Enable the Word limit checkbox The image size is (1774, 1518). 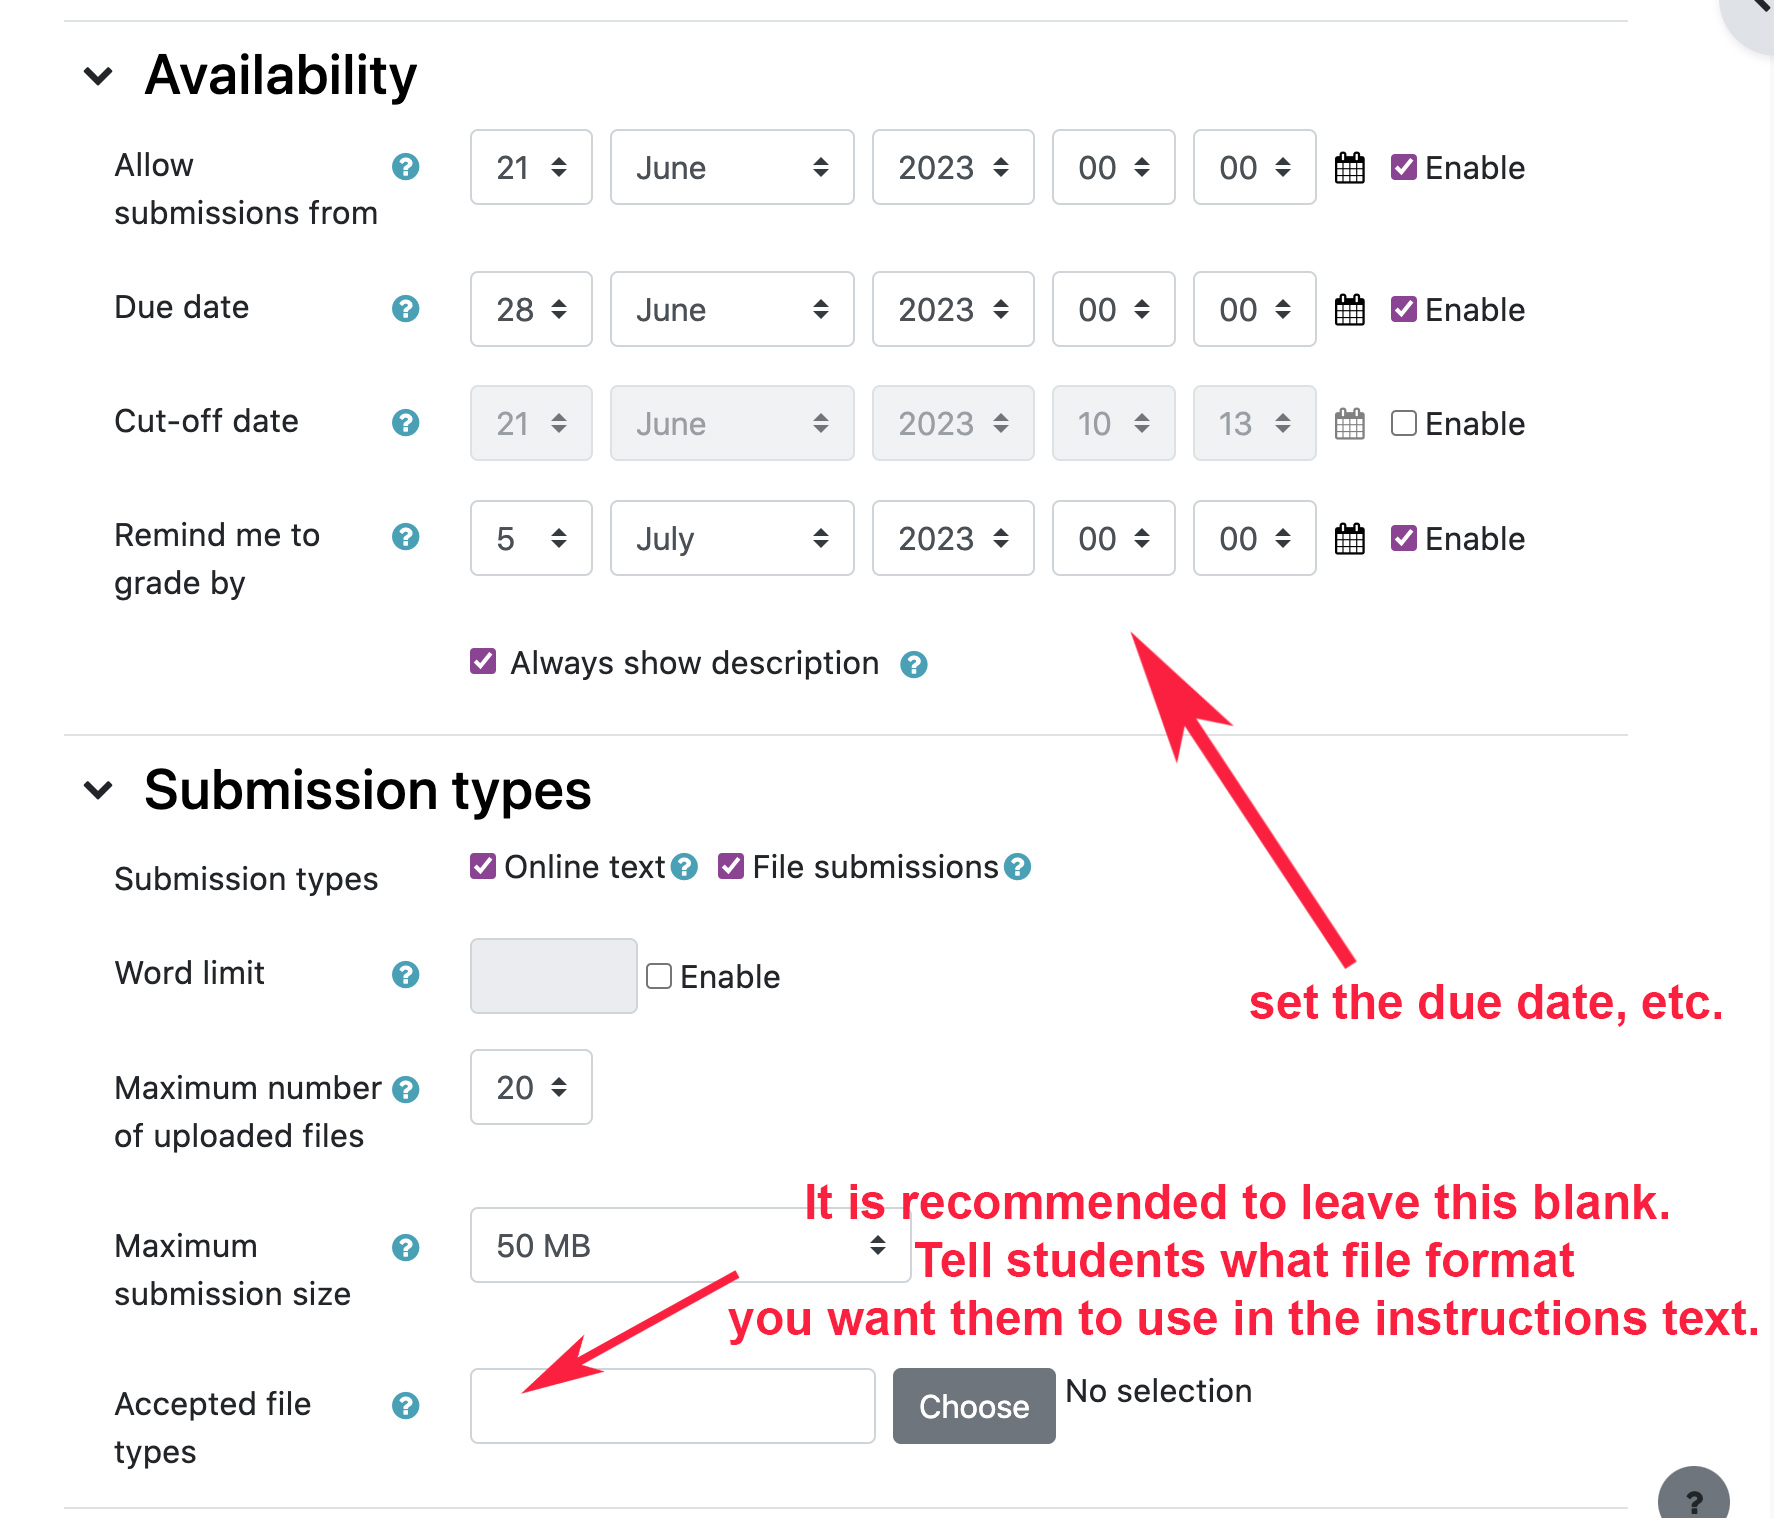[658, 976]
